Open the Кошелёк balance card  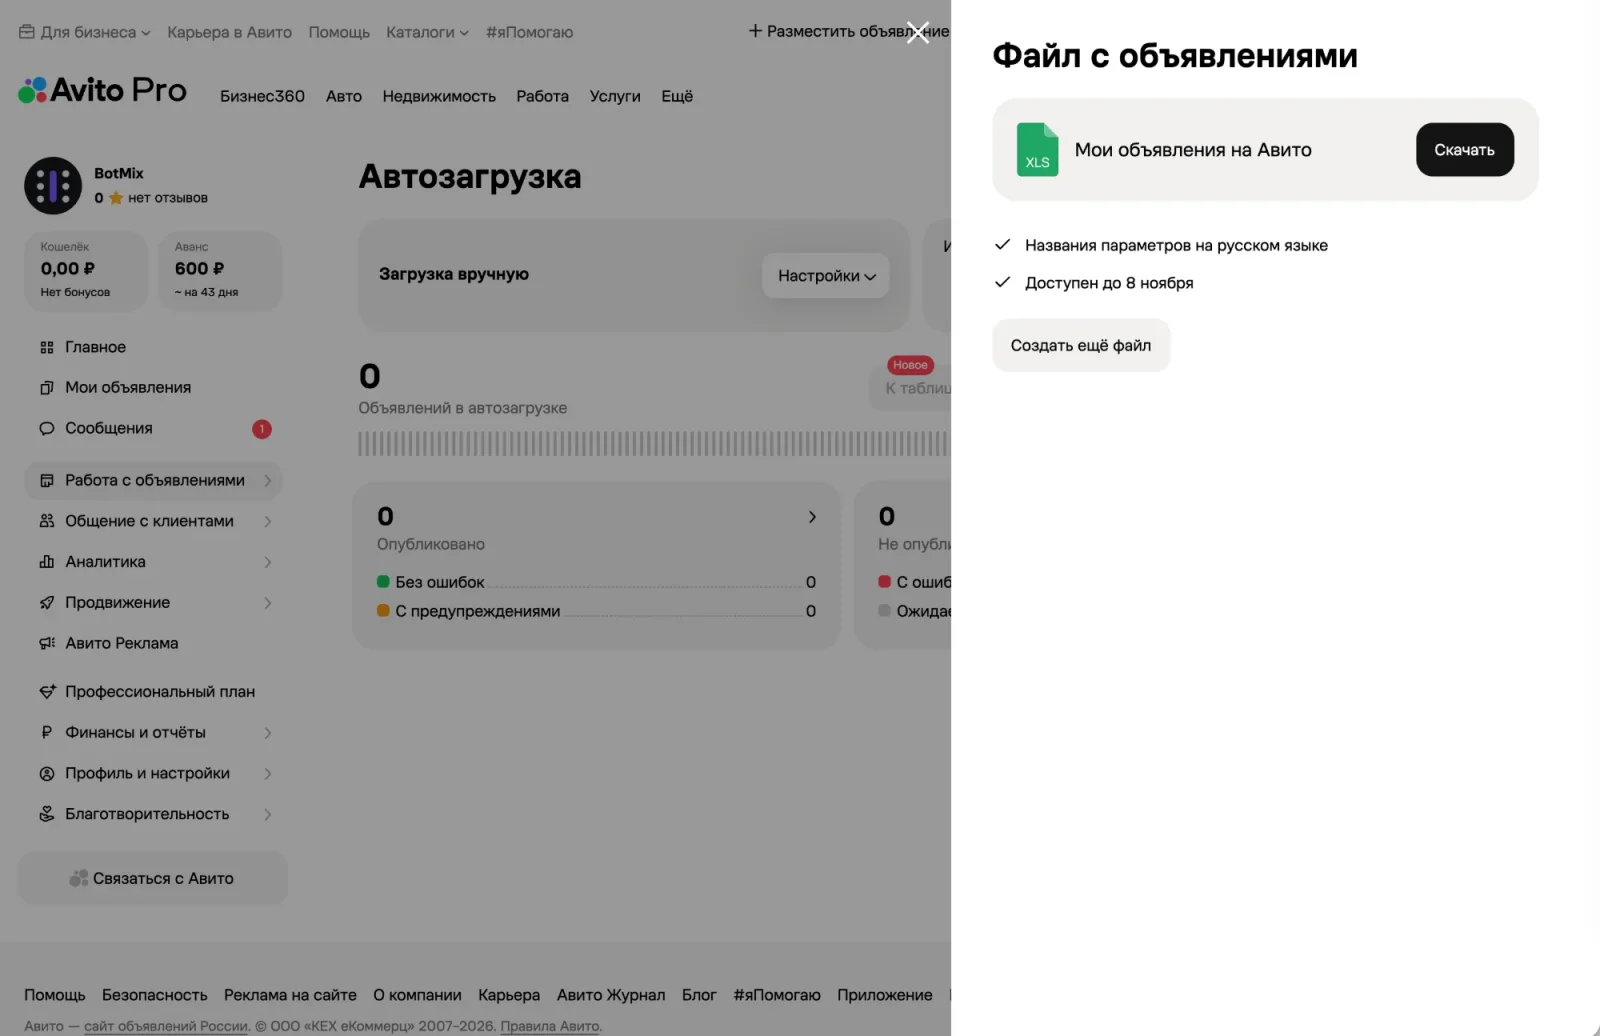(85, 271)
